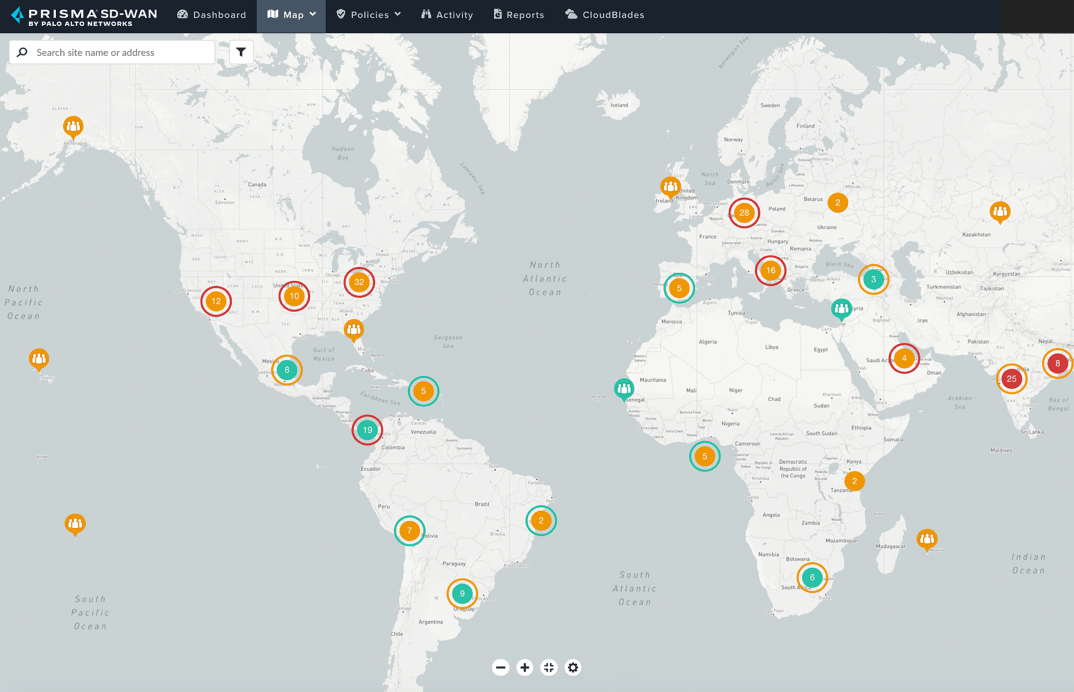Go to the Activity page

447,15
